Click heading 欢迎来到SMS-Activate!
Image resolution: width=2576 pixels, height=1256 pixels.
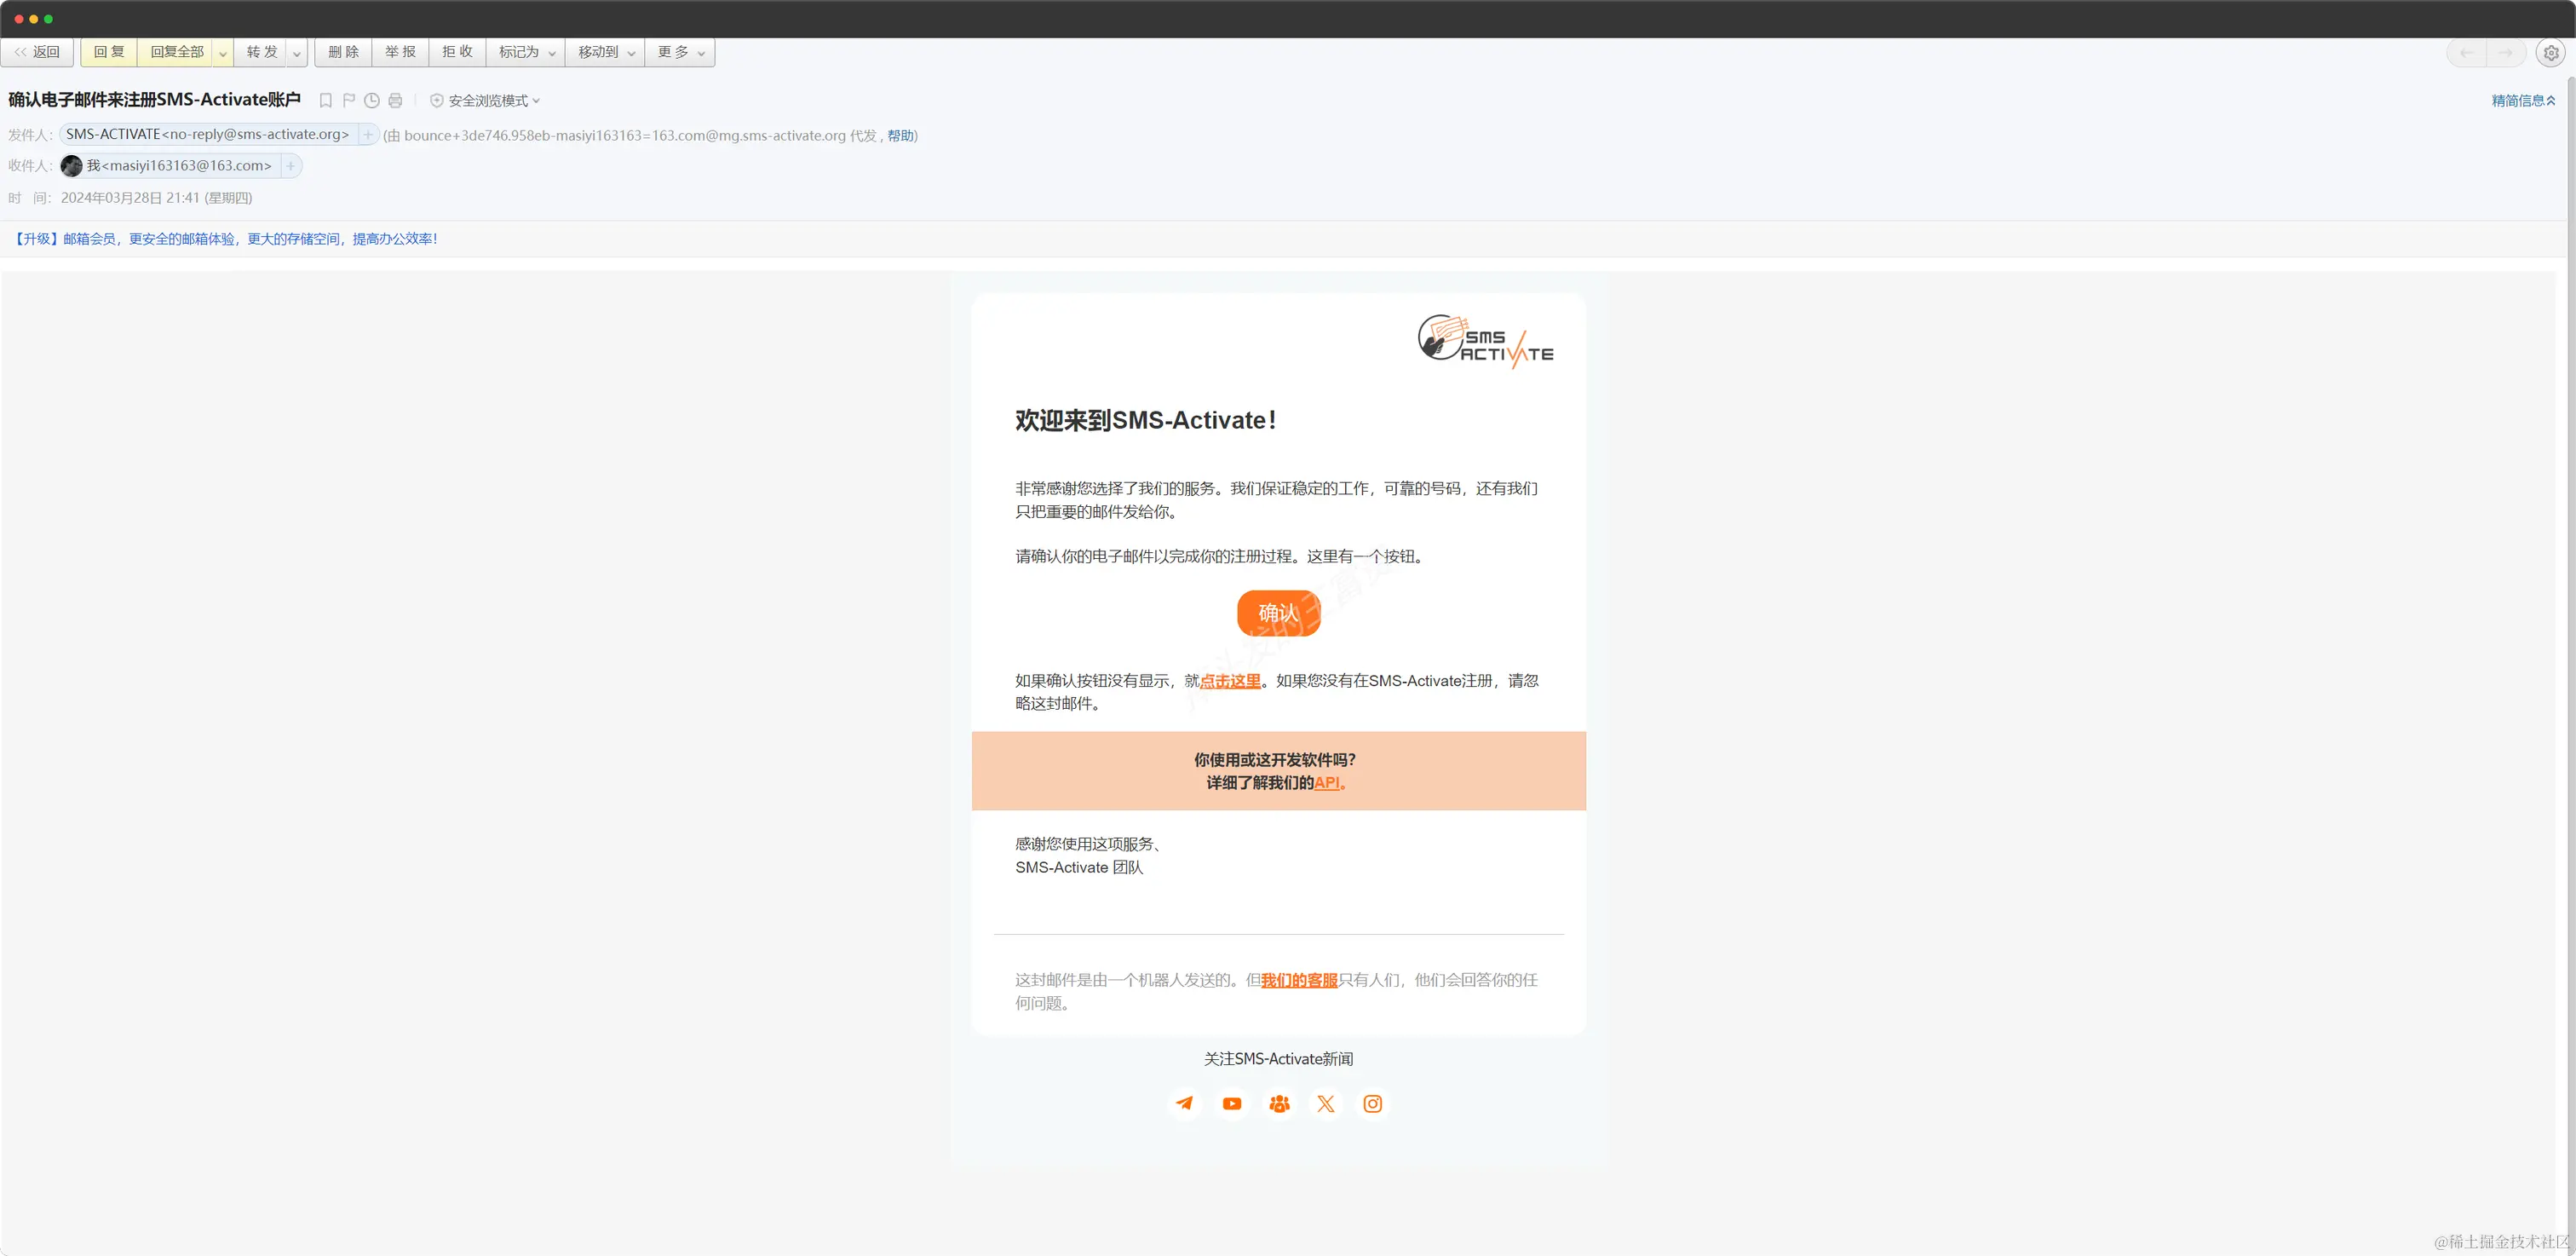pos(1146,421)
